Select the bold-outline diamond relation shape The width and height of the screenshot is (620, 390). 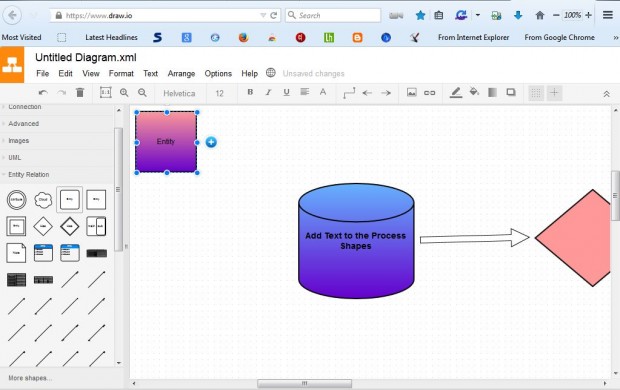coord(70,226)
